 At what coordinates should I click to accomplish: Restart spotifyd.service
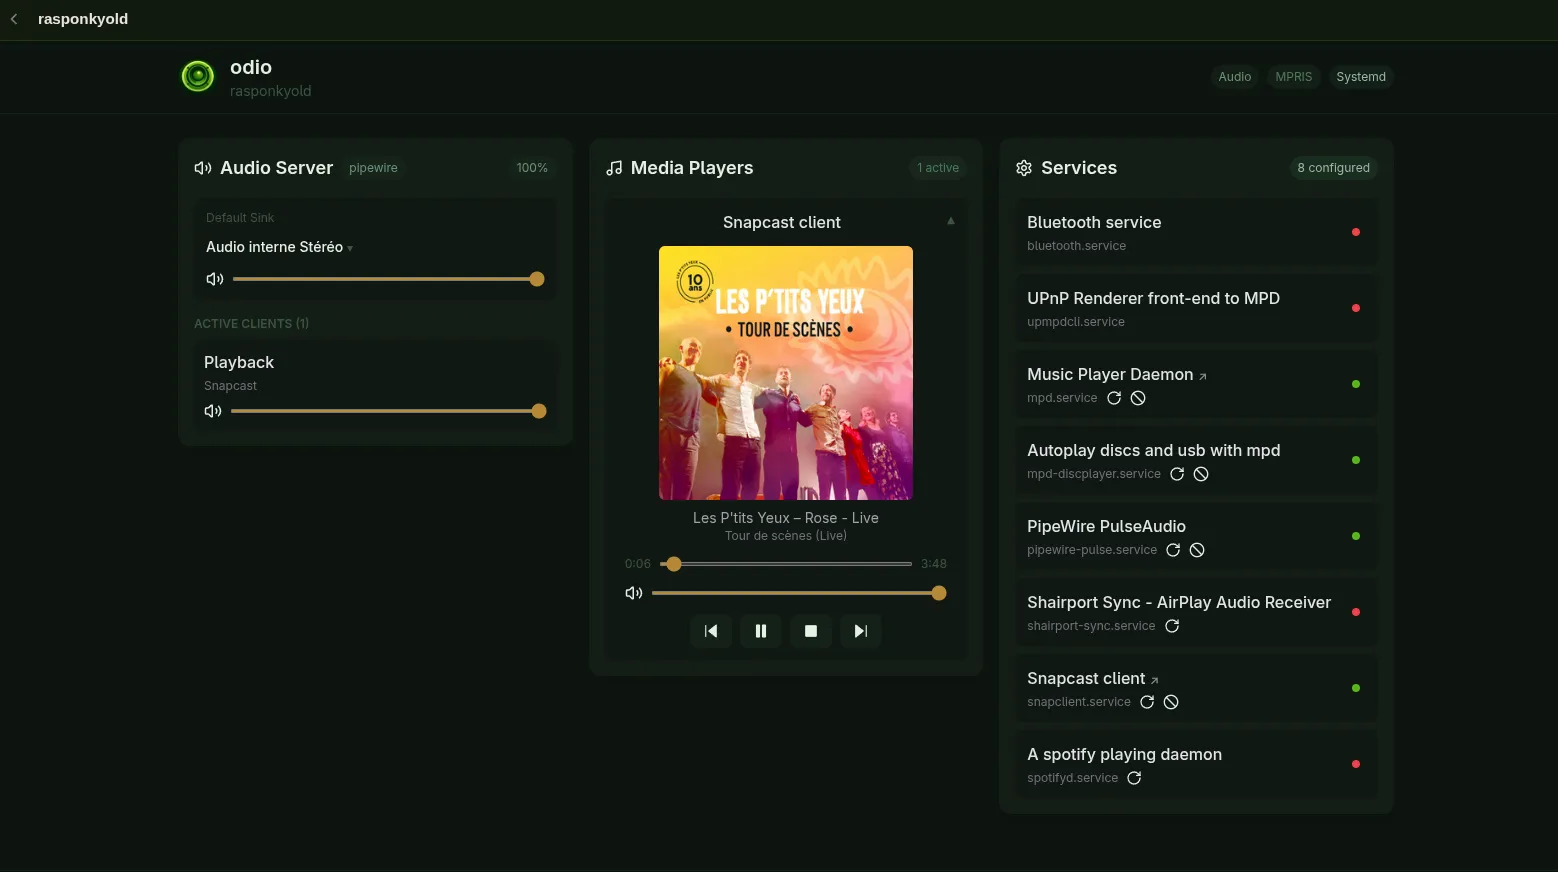tap(1134, 778)
